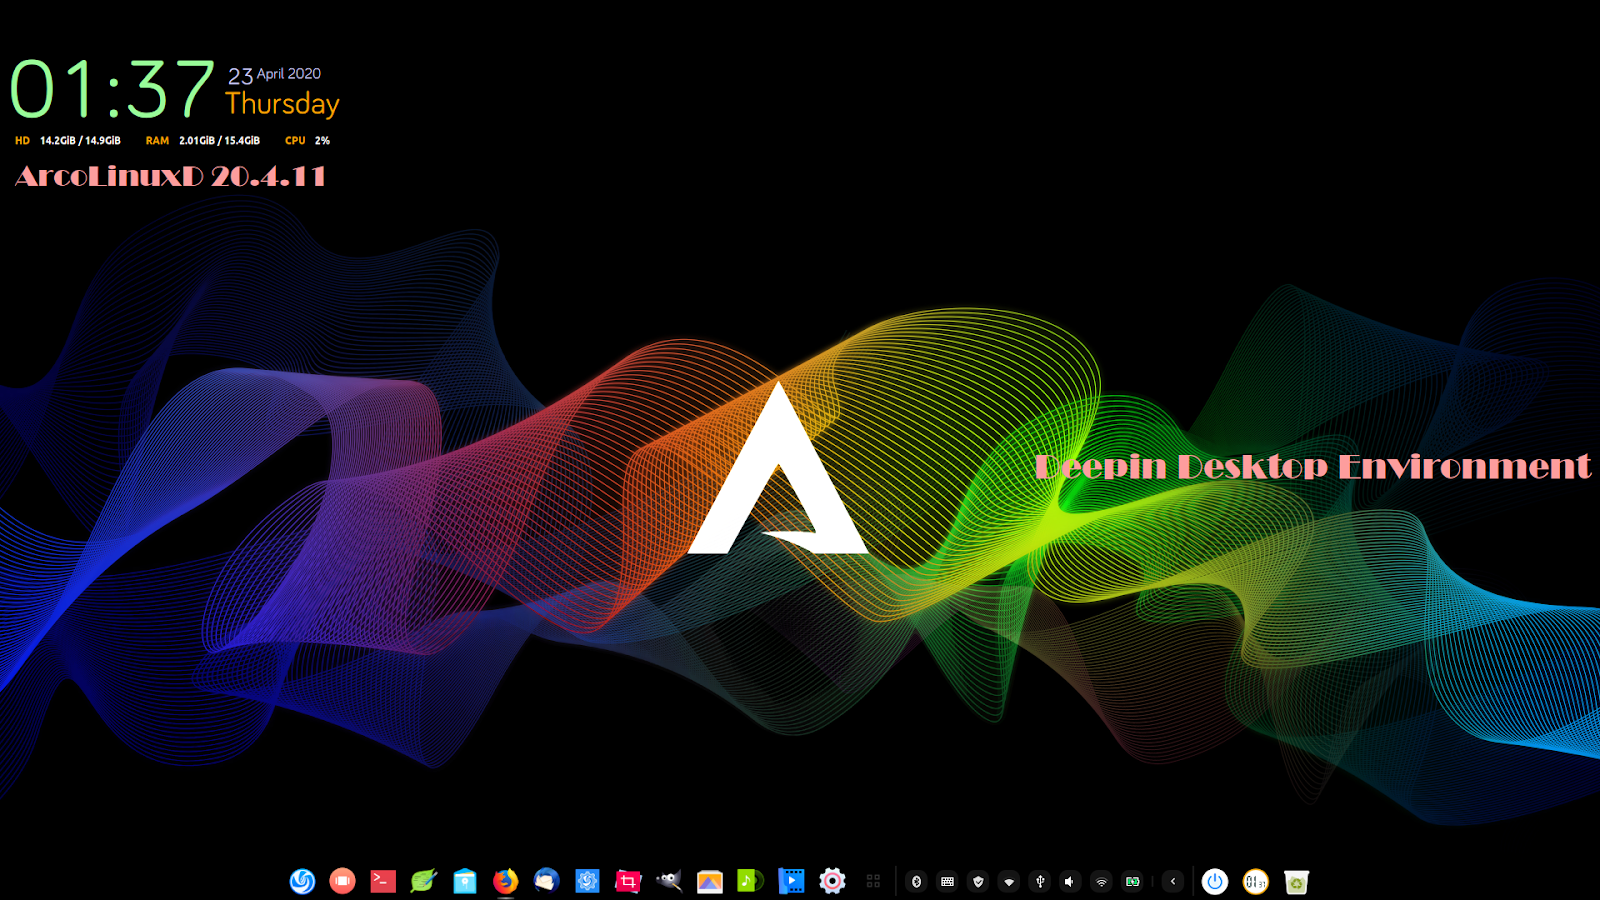Open the onscreen keyboard tray icon

click(948, 881)
